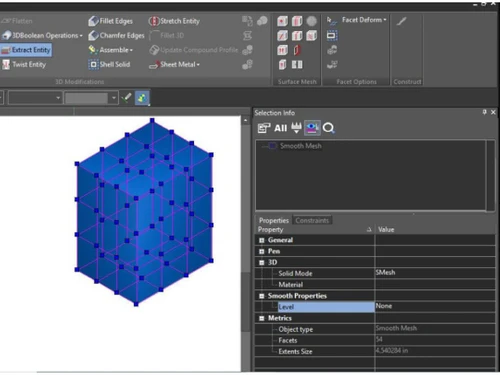Click the top vertex of the blue mesh
This screenshot has height=375, width=500.
152,120
